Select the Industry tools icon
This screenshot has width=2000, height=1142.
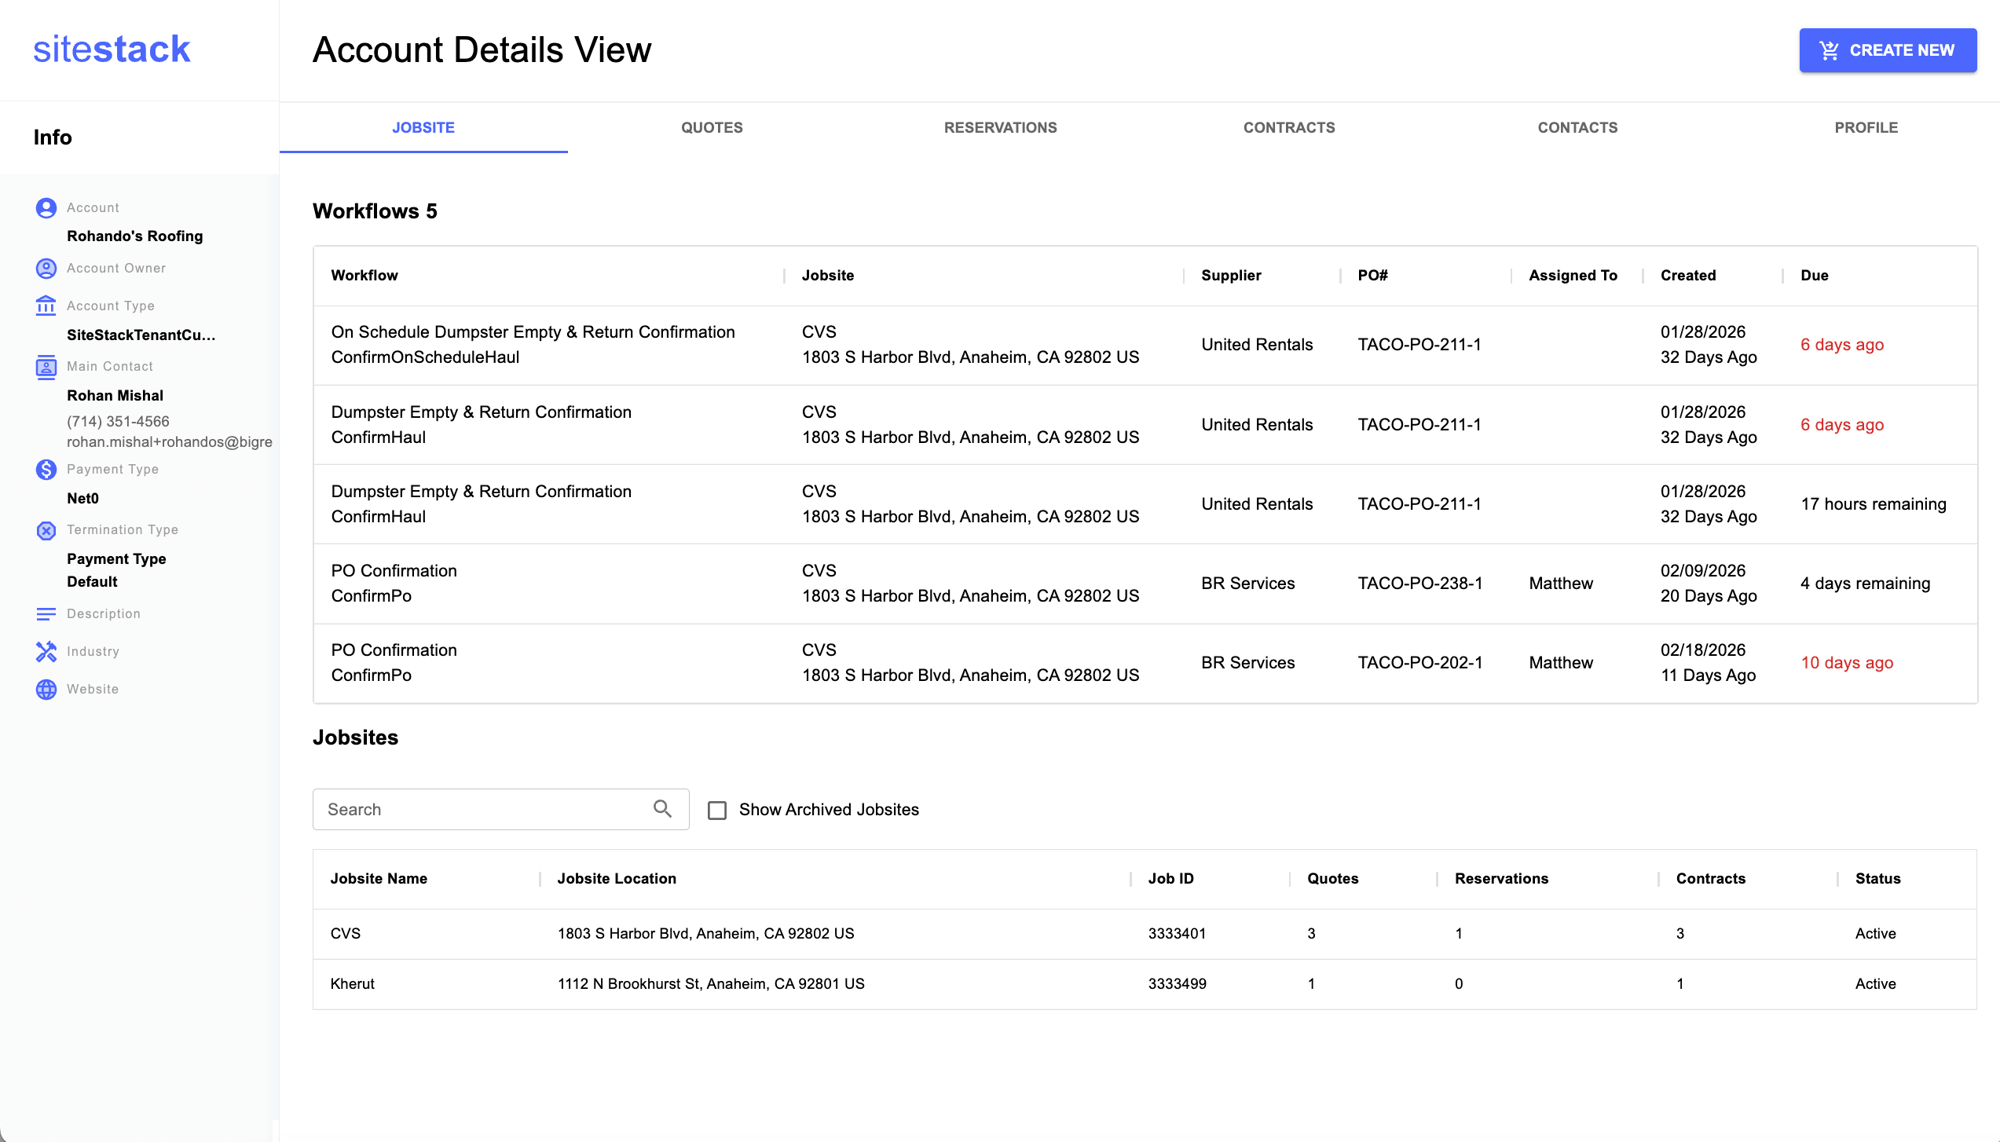click(46, 651)
